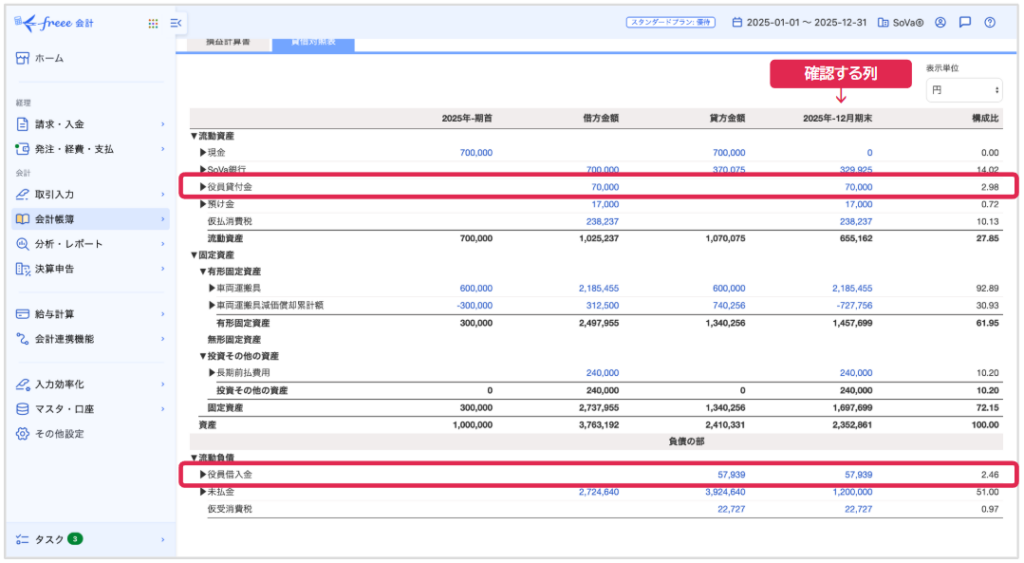
Task: Open the chat message icon
Action: click(x=964, y=22)
